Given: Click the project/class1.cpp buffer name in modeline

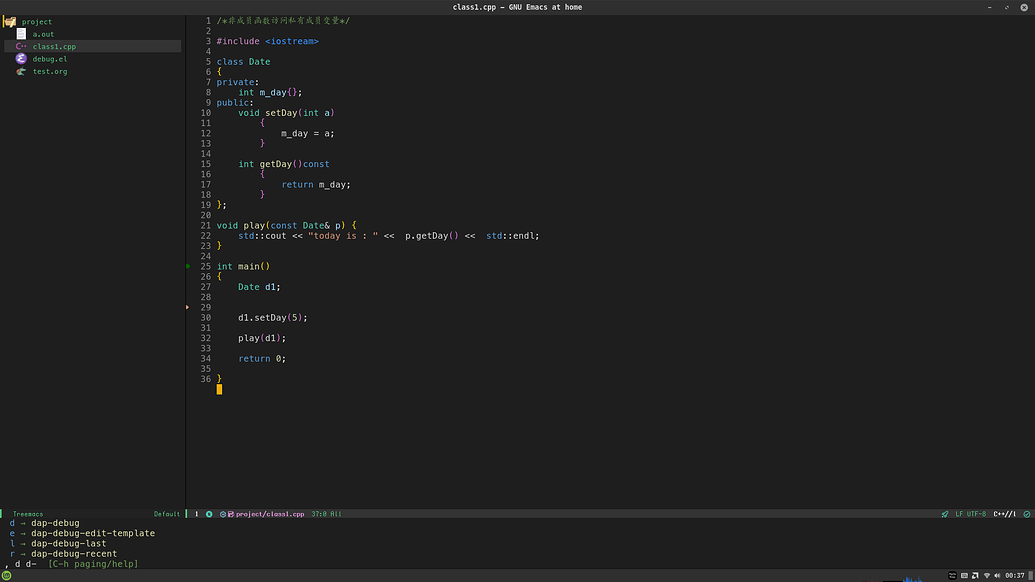Looking at the screenshot, I should [x=271, y=514].
